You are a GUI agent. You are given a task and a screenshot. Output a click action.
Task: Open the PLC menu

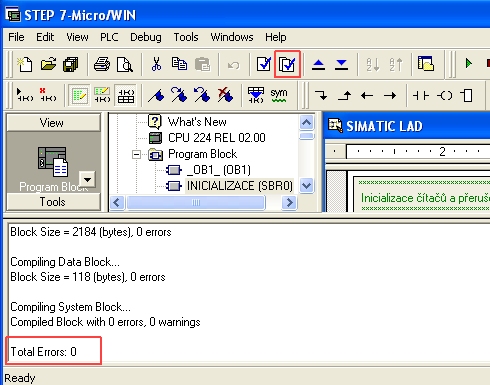click(109, 37)
